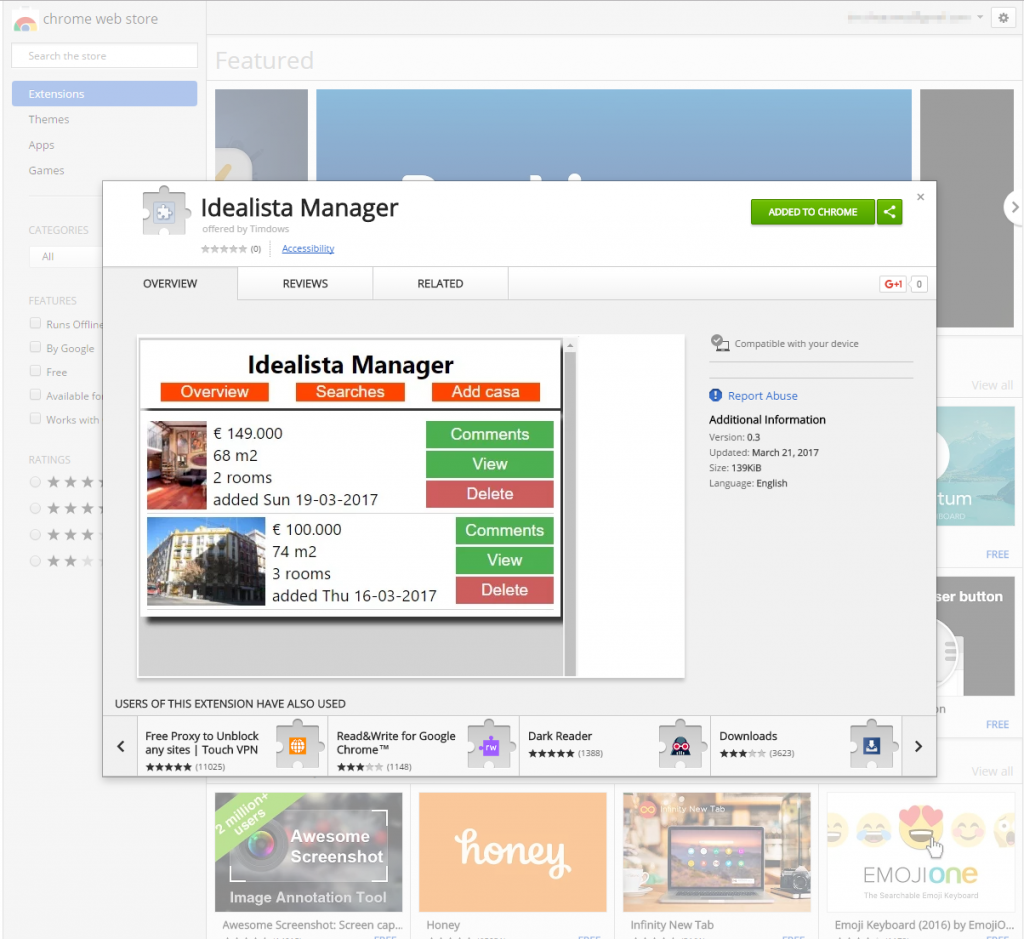Click the G+1 button

[893, 284]
